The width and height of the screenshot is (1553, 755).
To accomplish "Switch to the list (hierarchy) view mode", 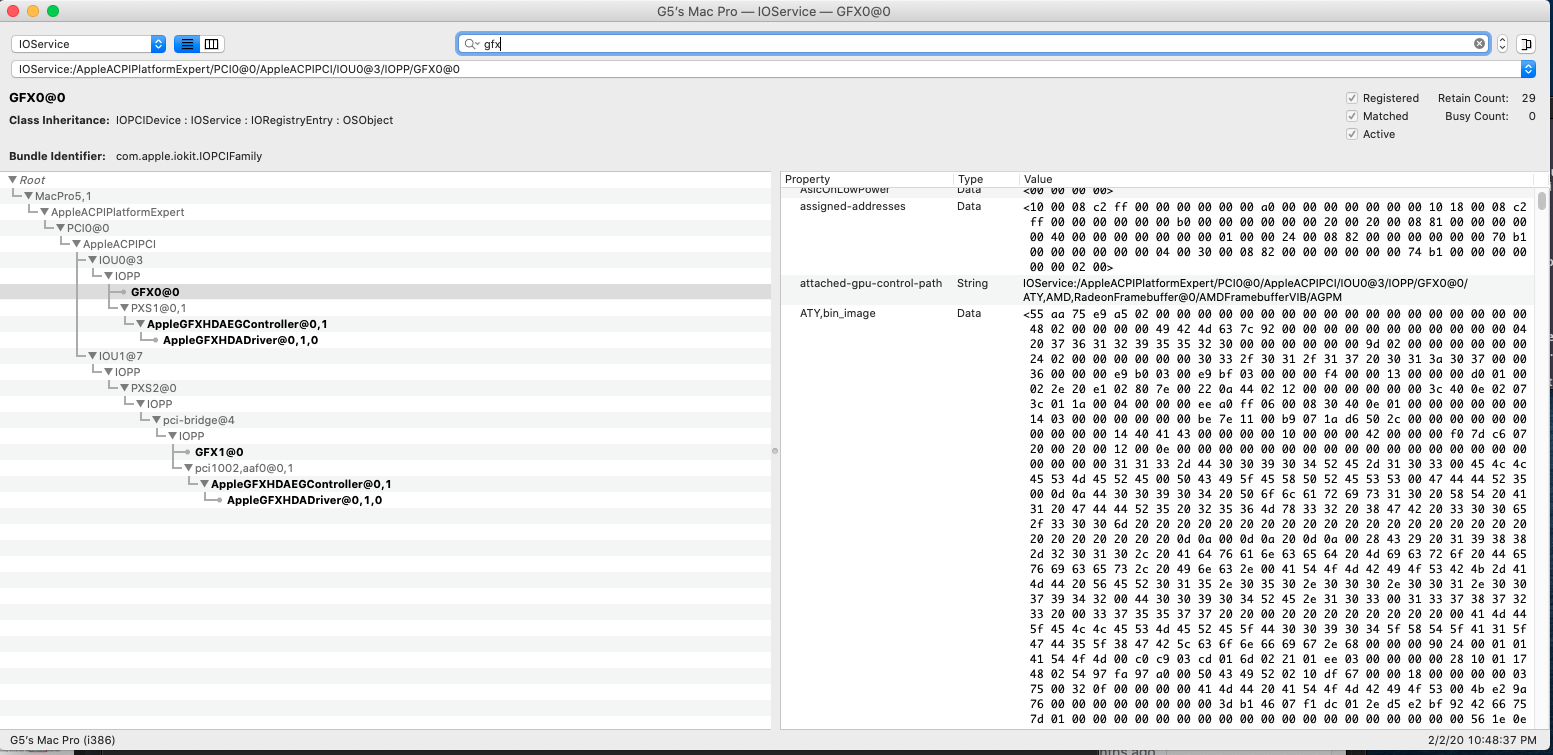I will (x=186, y=44).
